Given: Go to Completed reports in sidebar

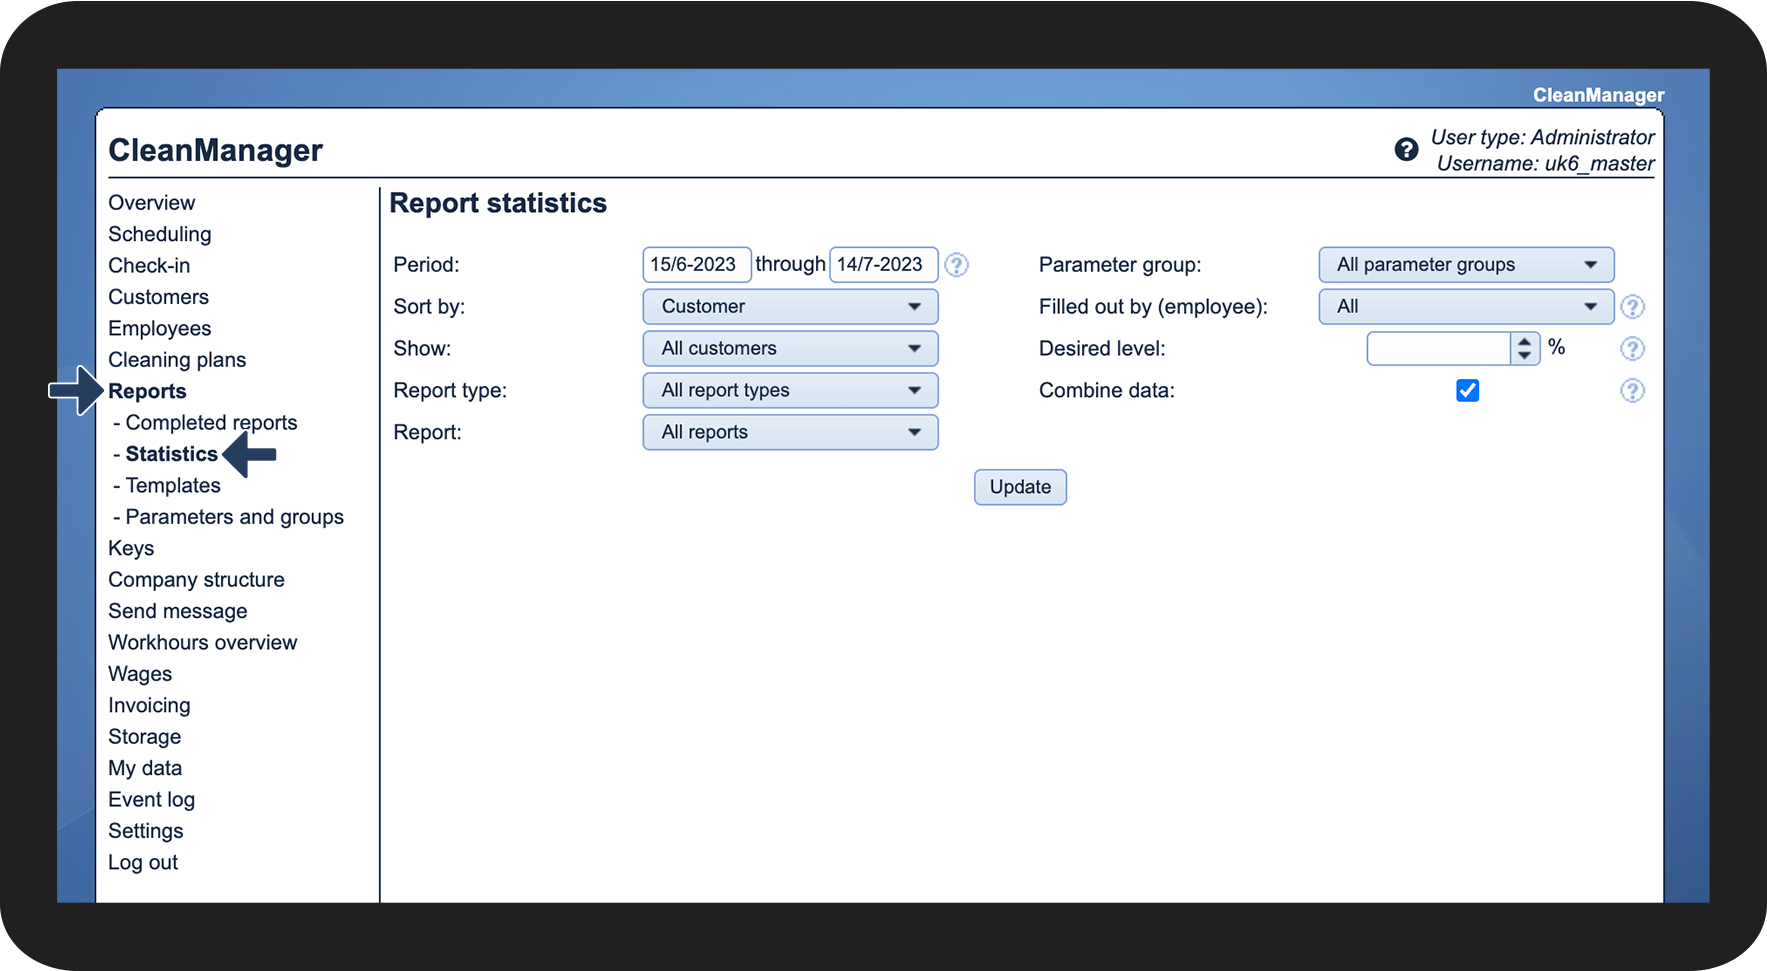Looking at the screenshot, I should [x=211, y=423].
